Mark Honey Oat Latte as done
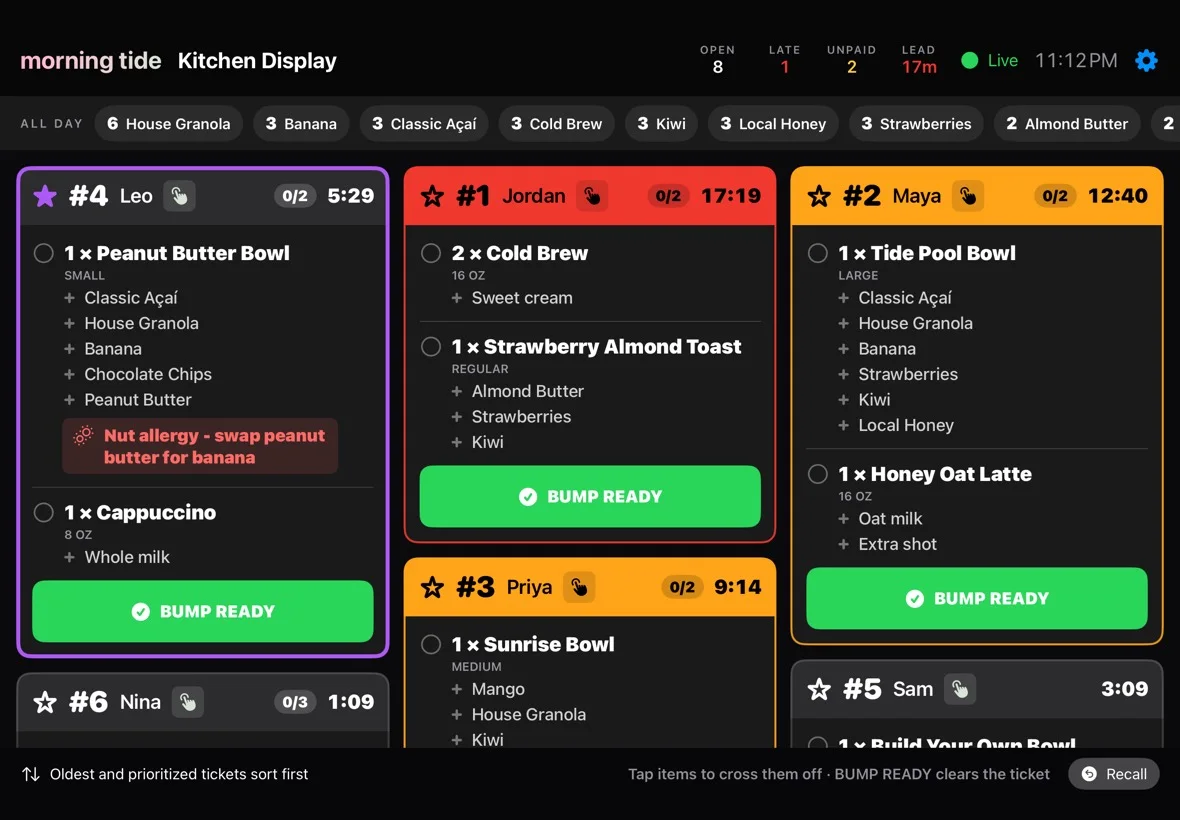 [x=818, y=474]
